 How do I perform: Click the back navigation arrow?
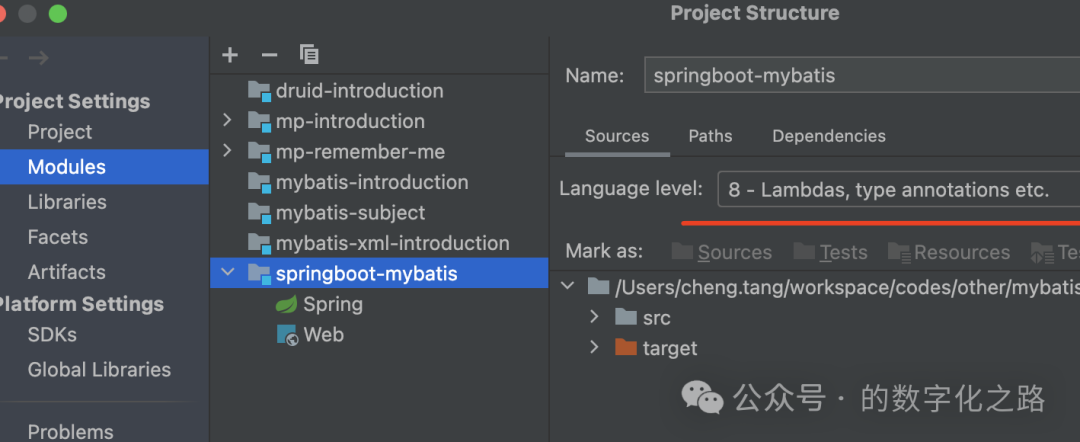[x=5, y=58]
